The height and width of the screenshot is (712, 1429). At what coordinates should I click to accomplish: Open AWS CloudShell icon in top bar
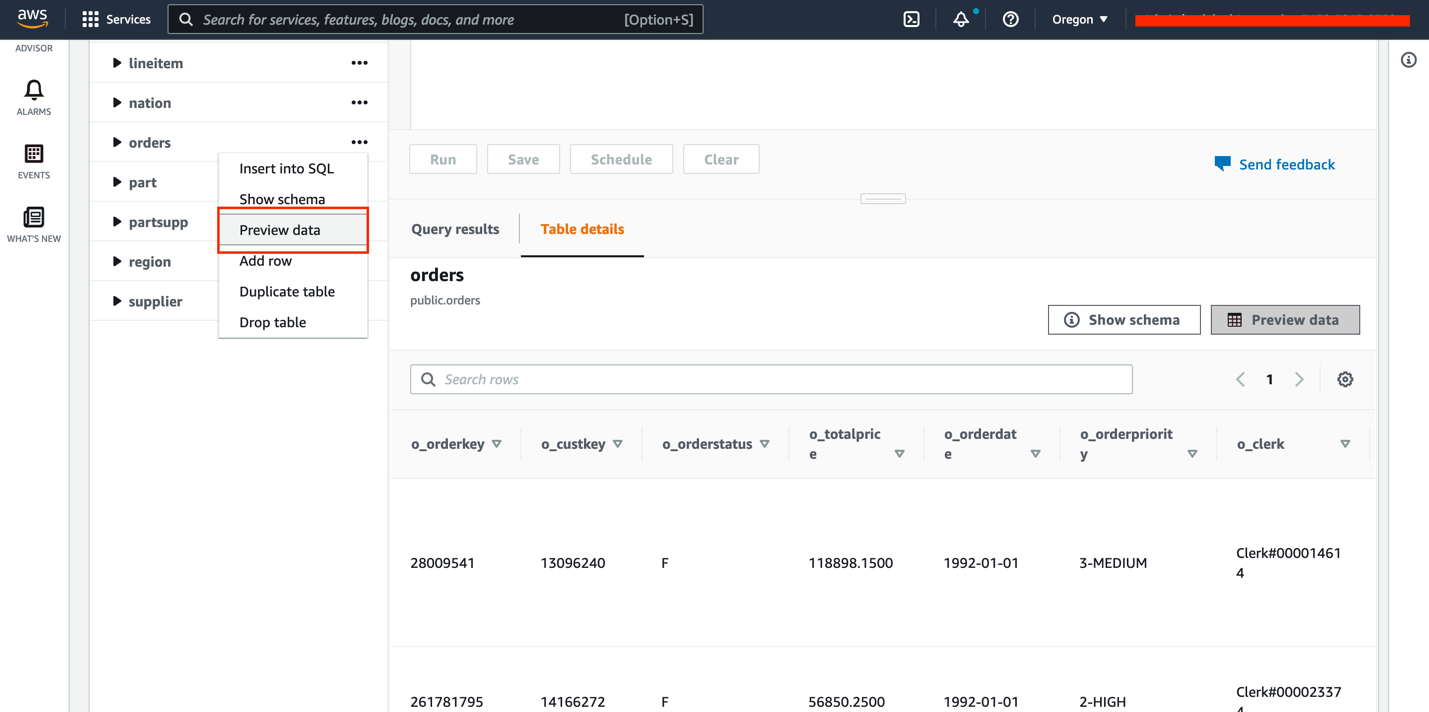click(911, 19)
